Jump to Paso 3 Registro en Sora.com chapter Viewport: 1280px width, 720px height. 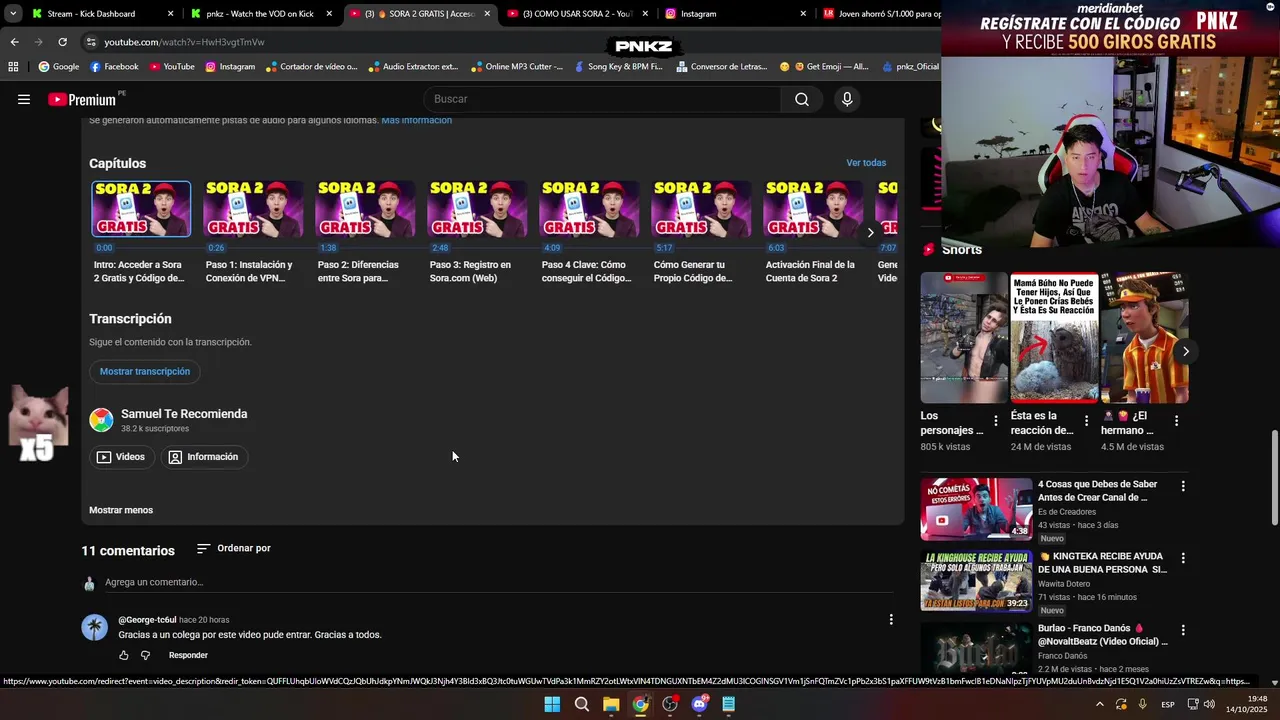(x=477, y=209)
